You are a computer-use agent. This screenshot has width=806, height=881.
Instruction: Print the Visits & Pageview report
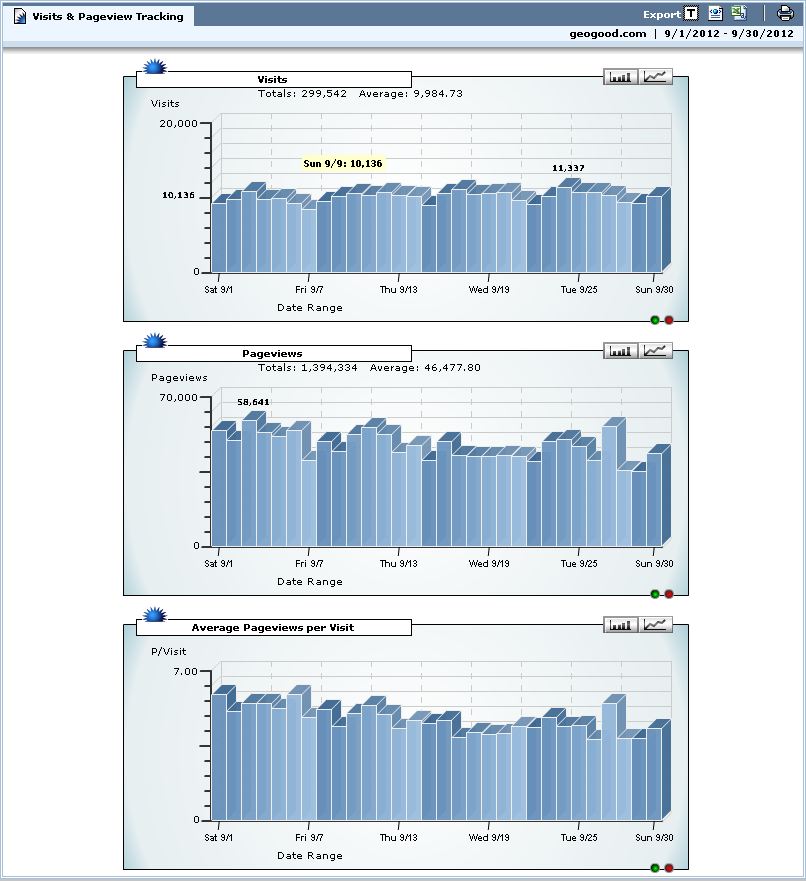tap(785, 13)
